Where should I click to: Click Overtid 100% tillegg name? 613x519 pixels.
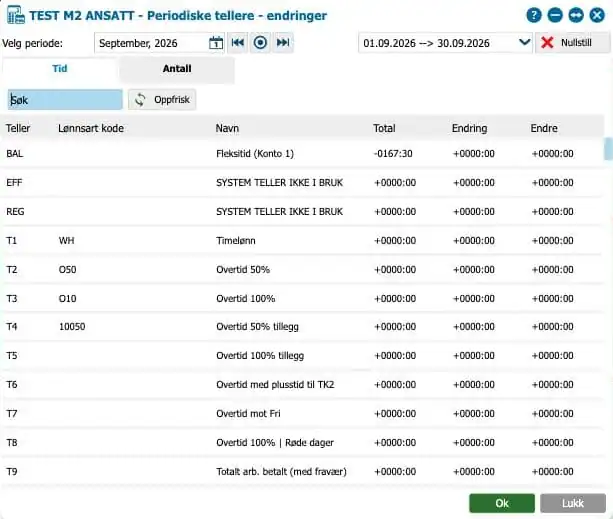(x=260, y=355)
